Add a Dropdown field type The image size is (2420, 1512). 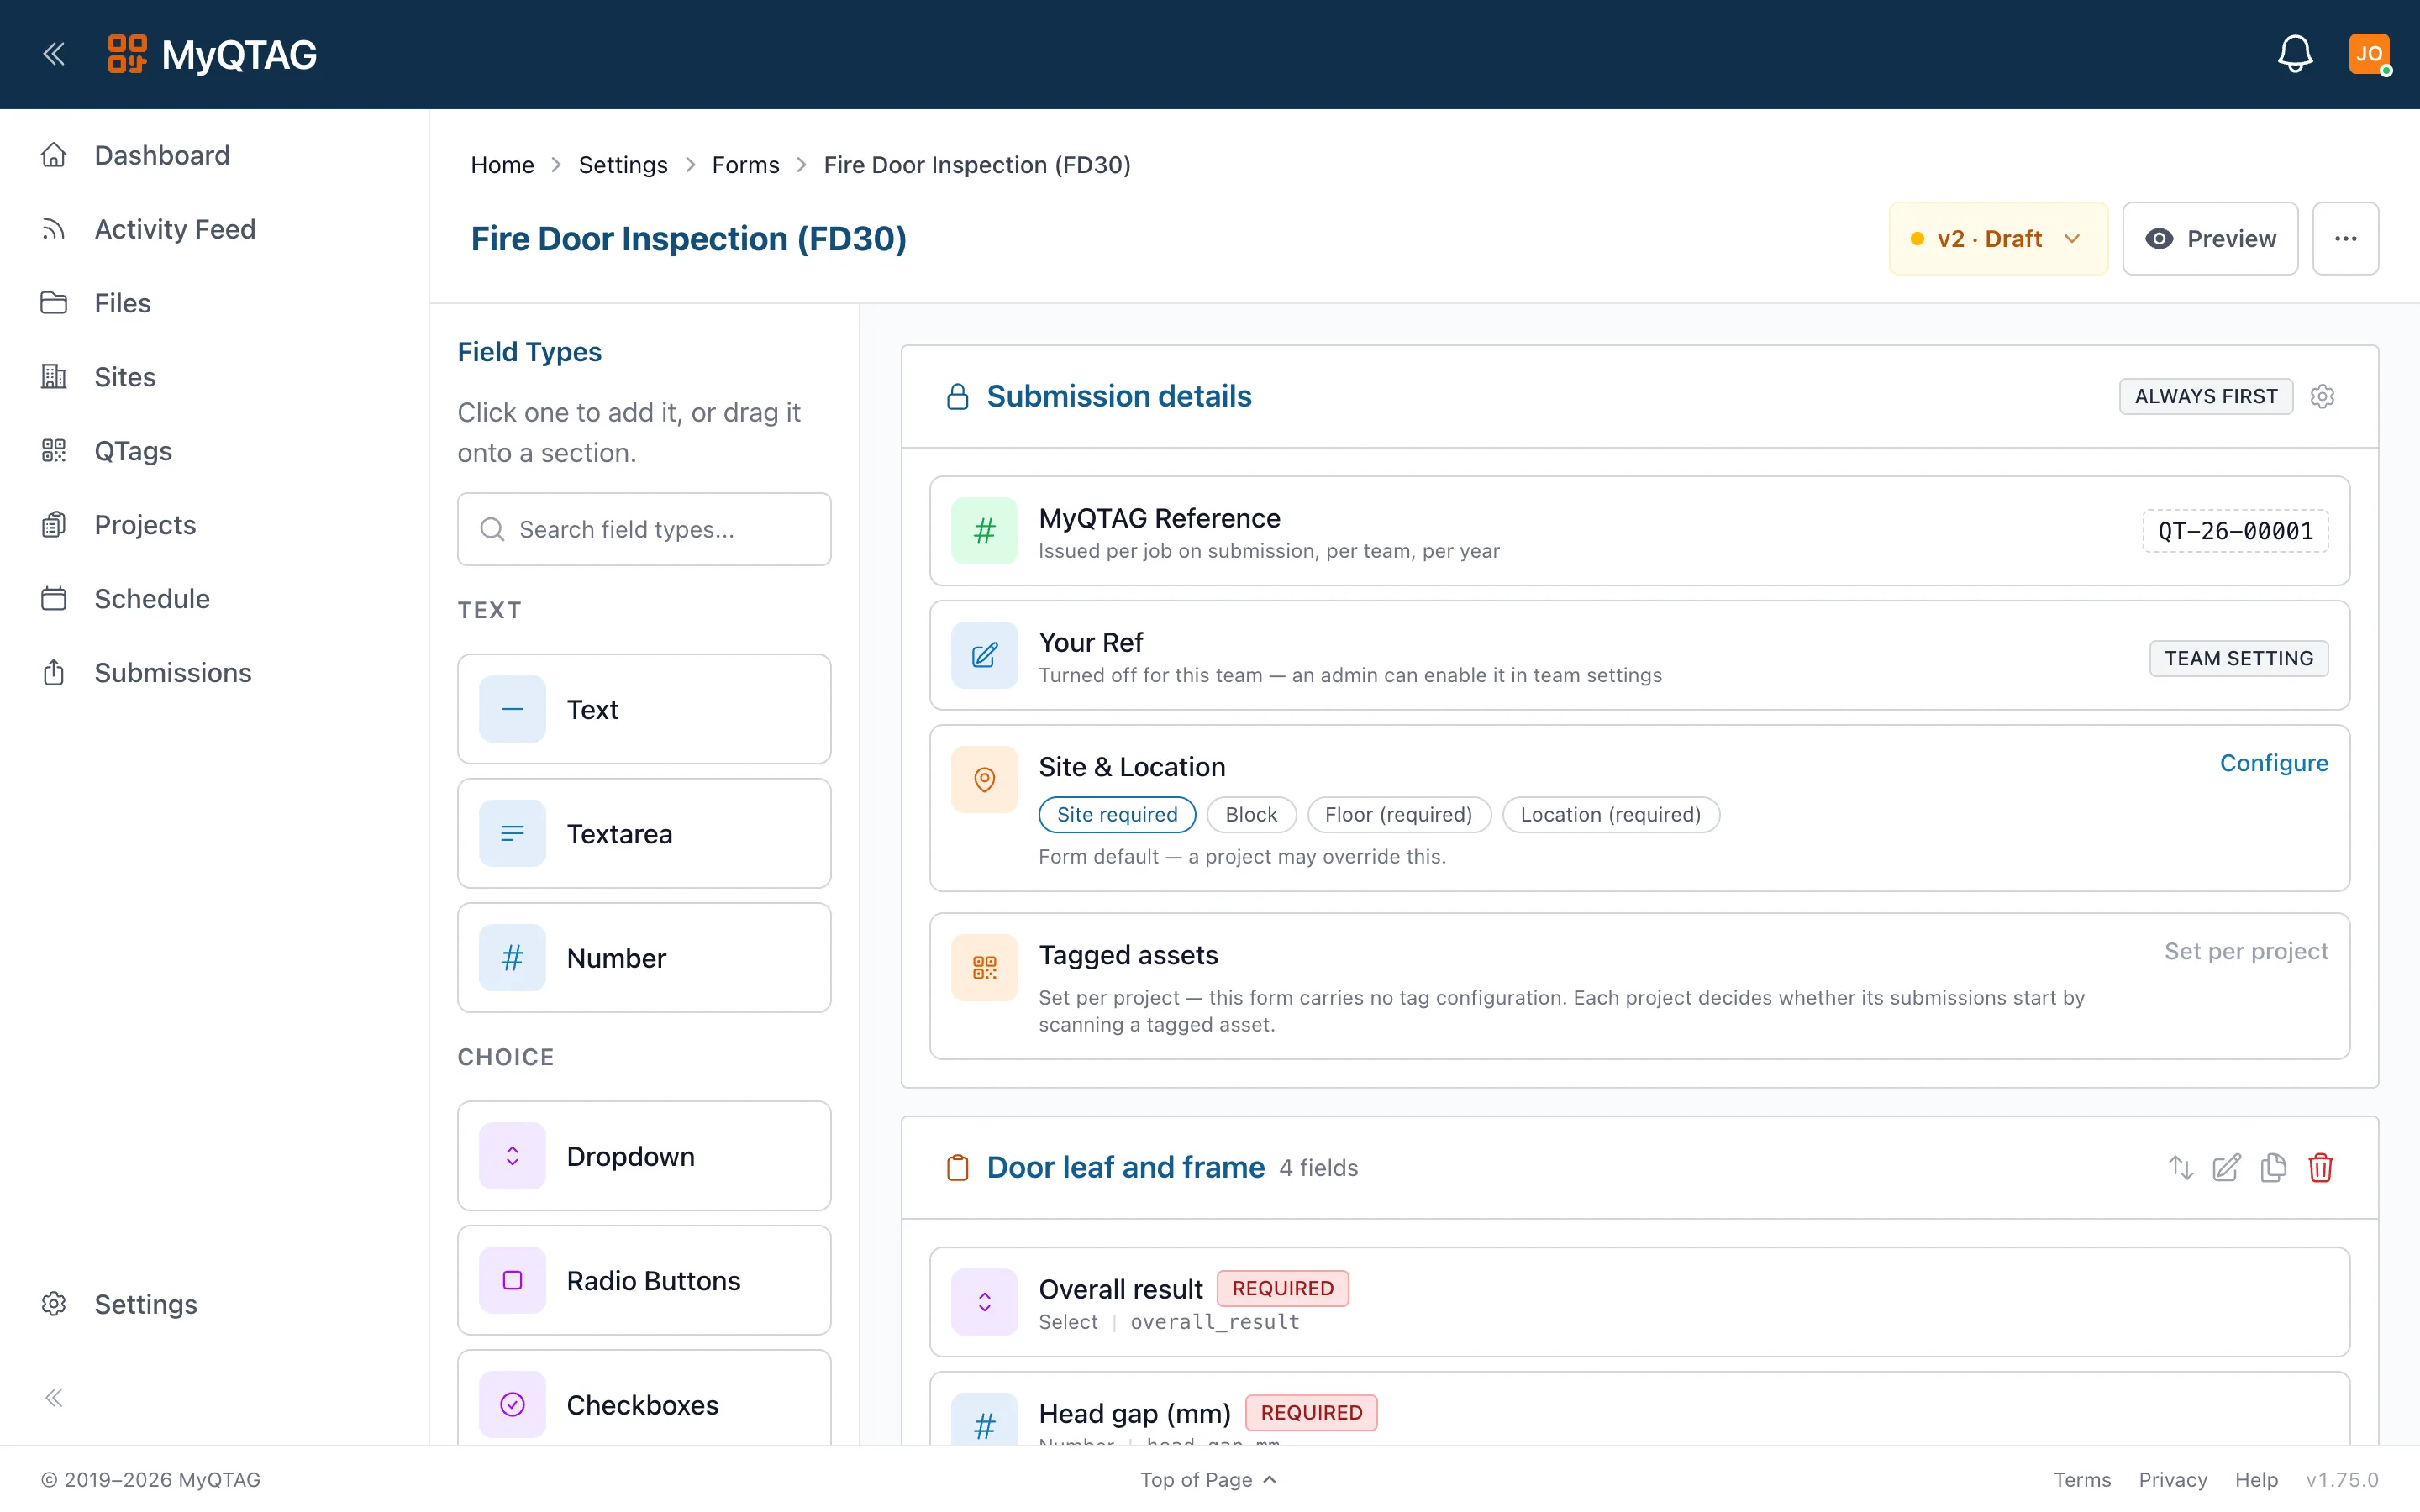pyautogui.click(x=644, y=1156)
